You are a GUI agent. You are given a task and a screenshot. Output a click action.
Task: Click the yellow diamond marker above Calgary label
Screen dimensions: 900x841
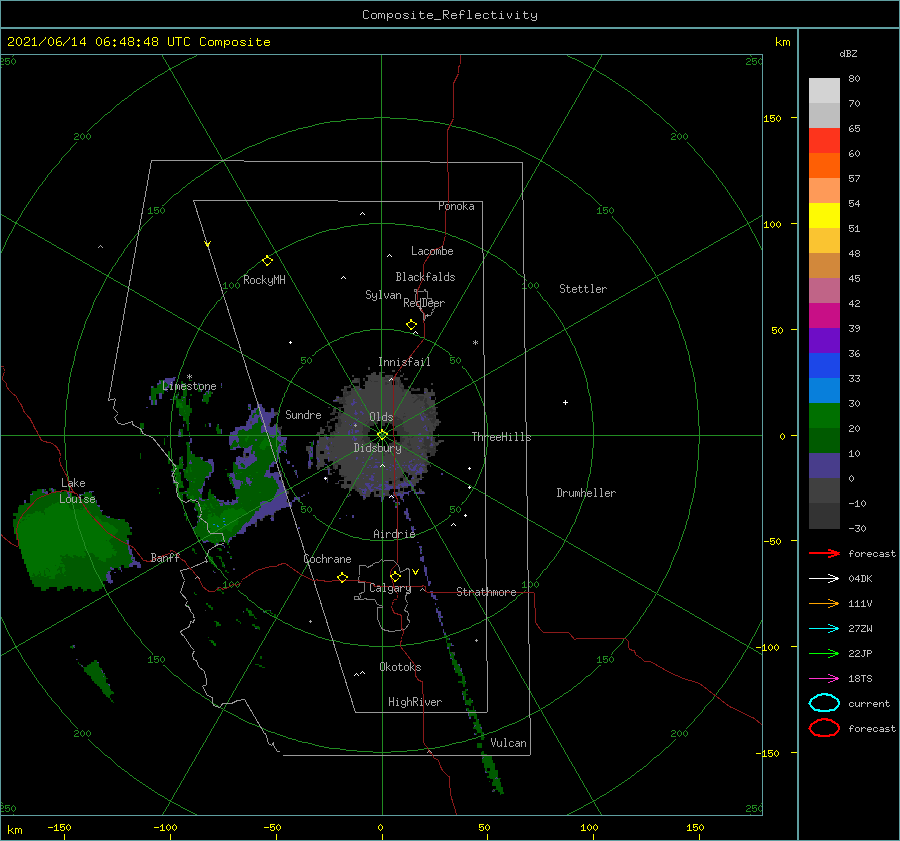(395, 576)
